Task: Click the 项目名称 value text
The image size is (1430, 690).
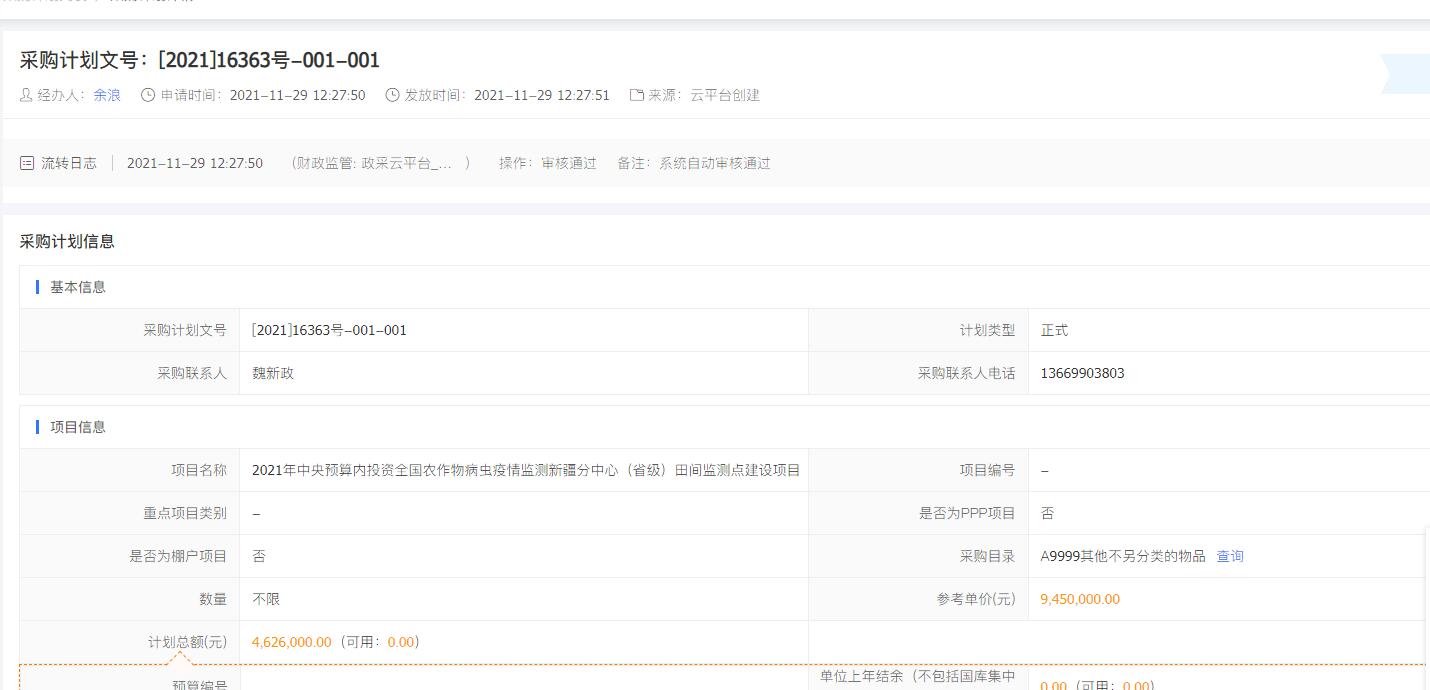Action: tap(526, 470)
